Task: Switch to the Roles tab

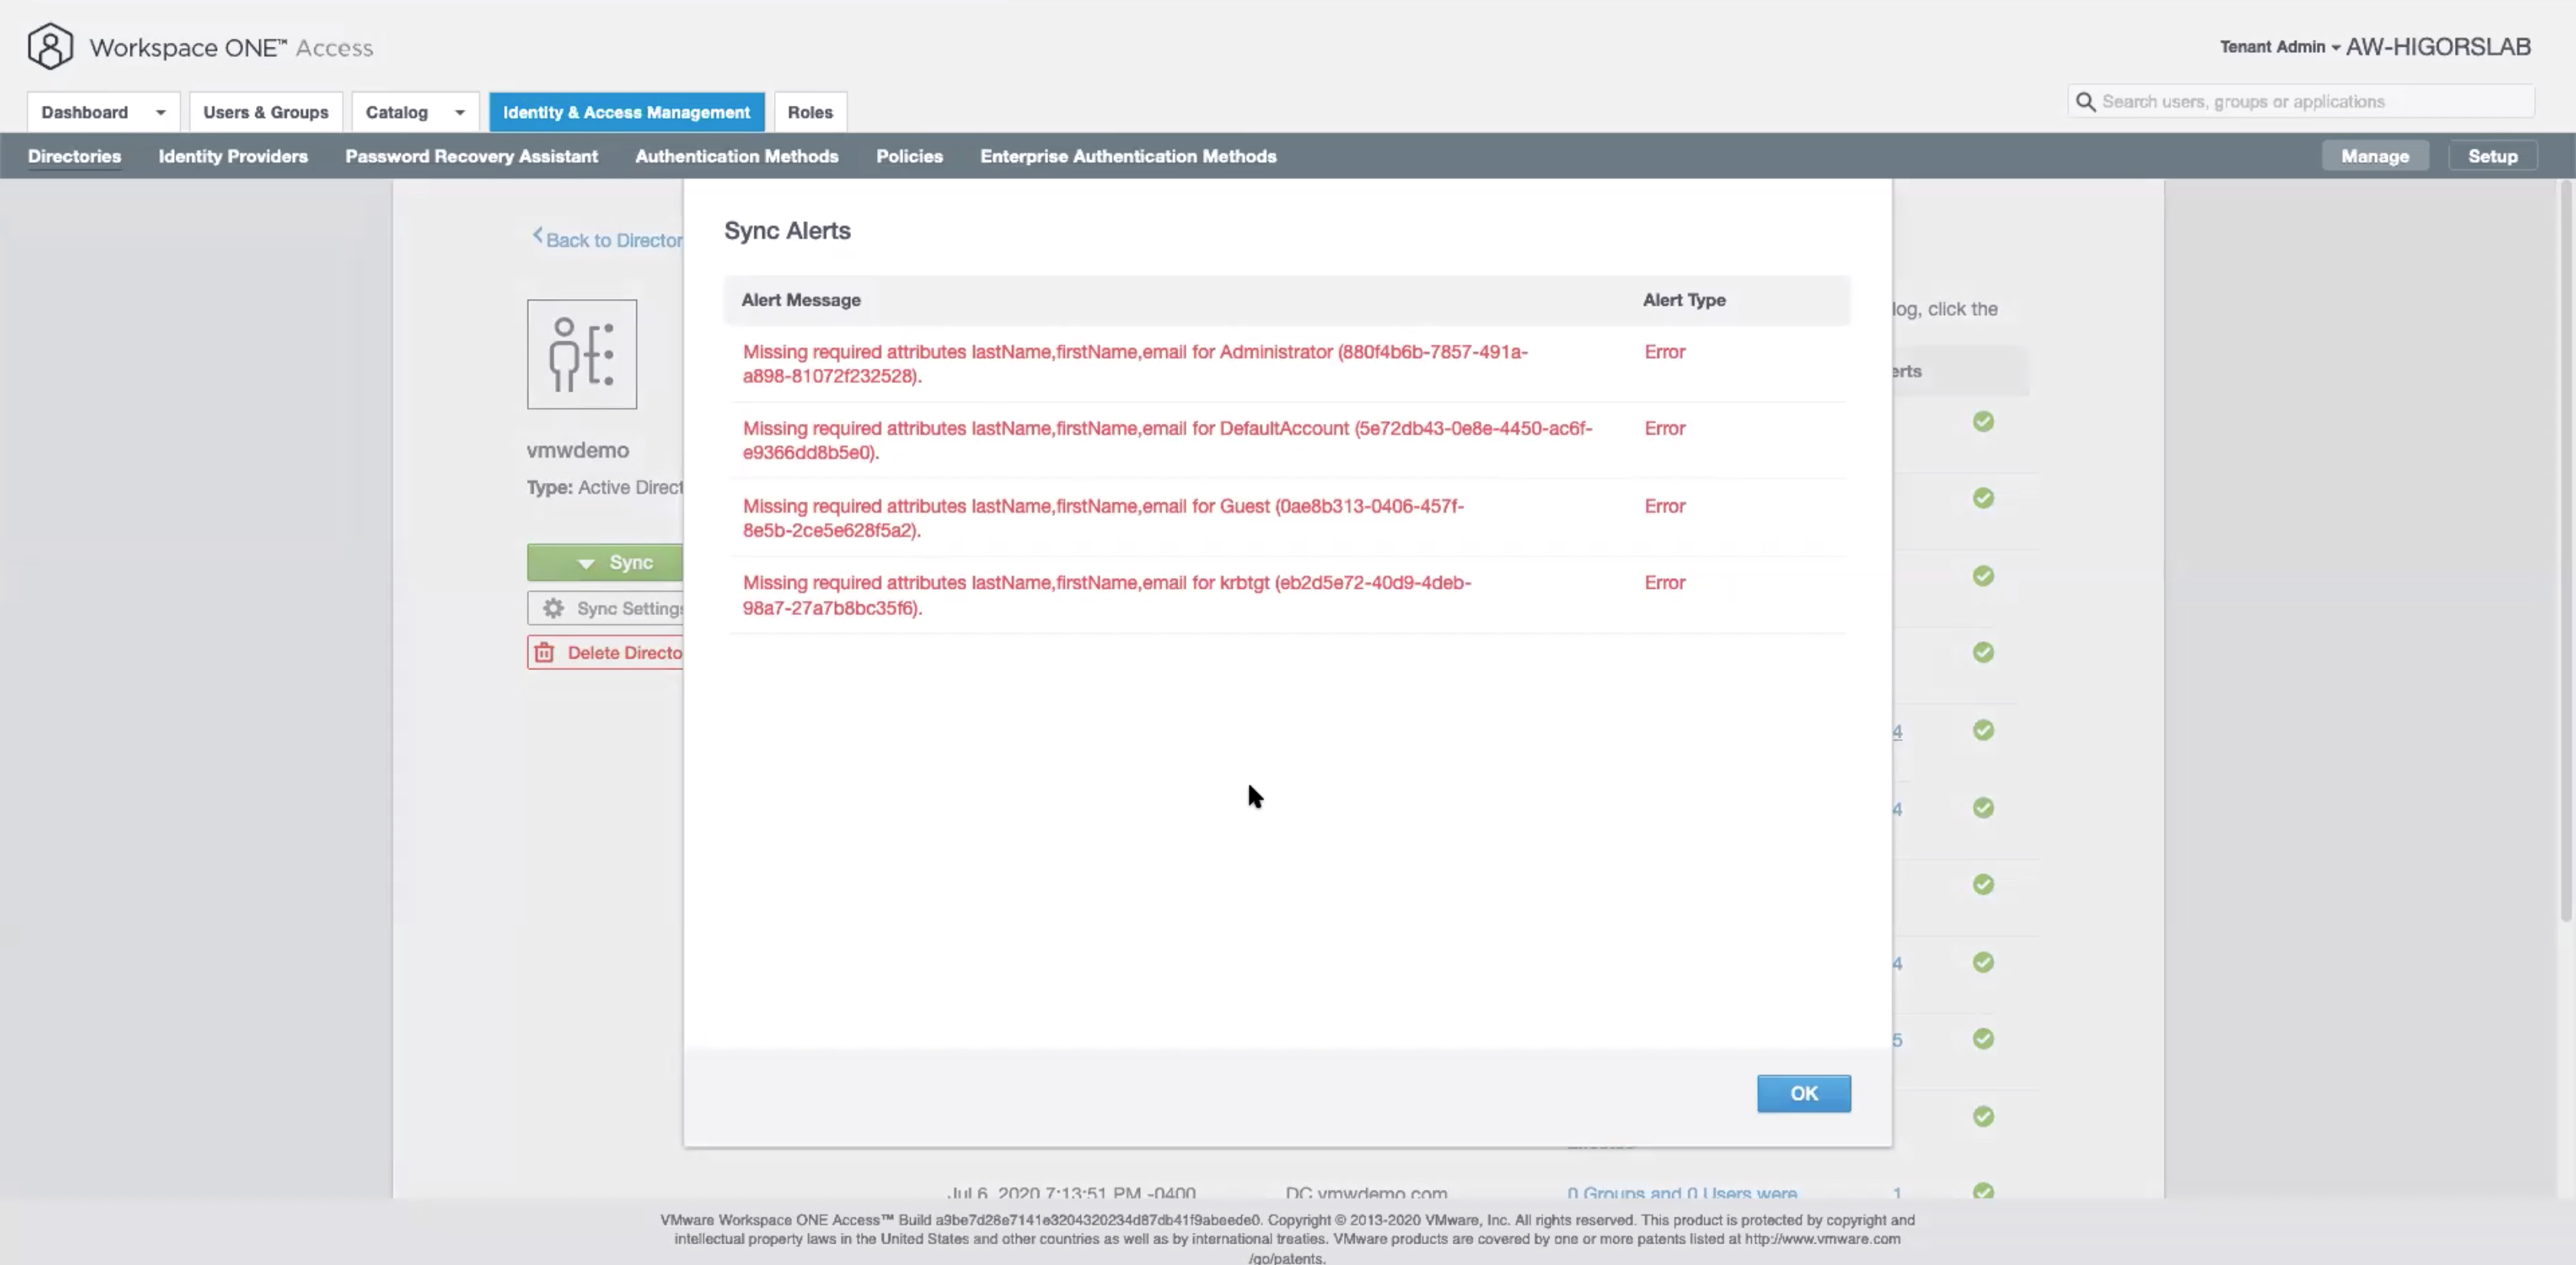Action: coord(809,112)
